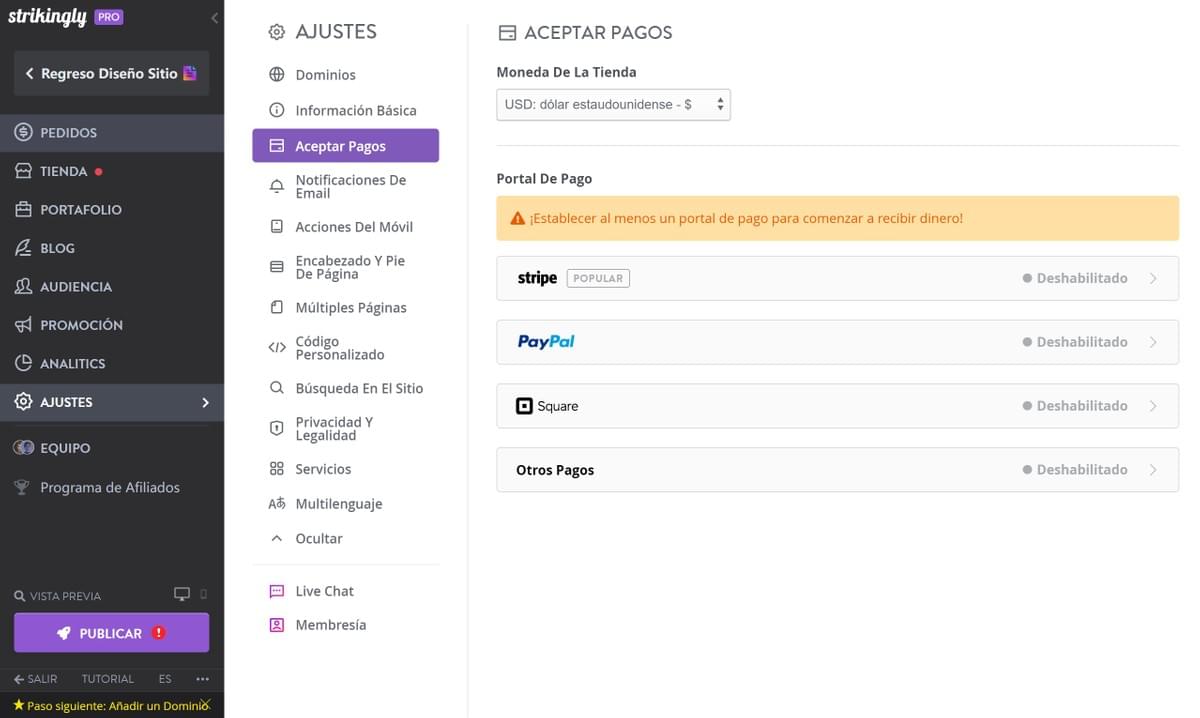This screenshot has width=1200, height=718.
Task: Enable the Stripe payment gateway
Action: (837, 277)
